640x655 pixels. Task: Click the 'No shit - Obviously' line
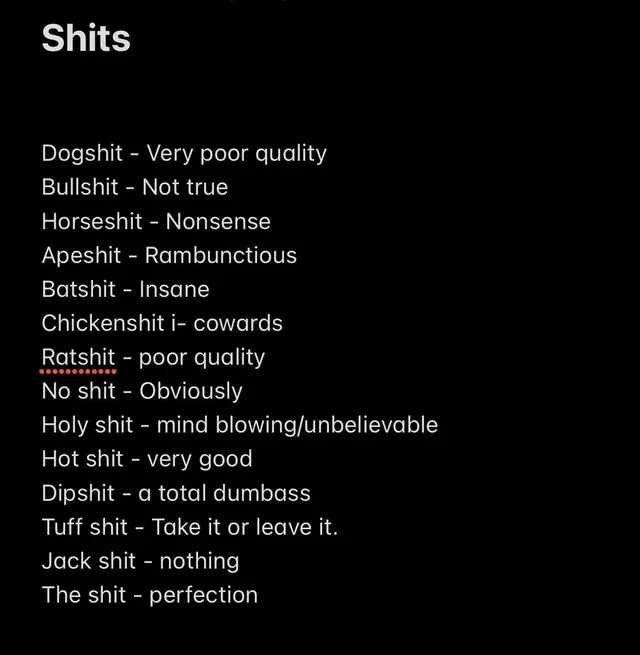142,391
